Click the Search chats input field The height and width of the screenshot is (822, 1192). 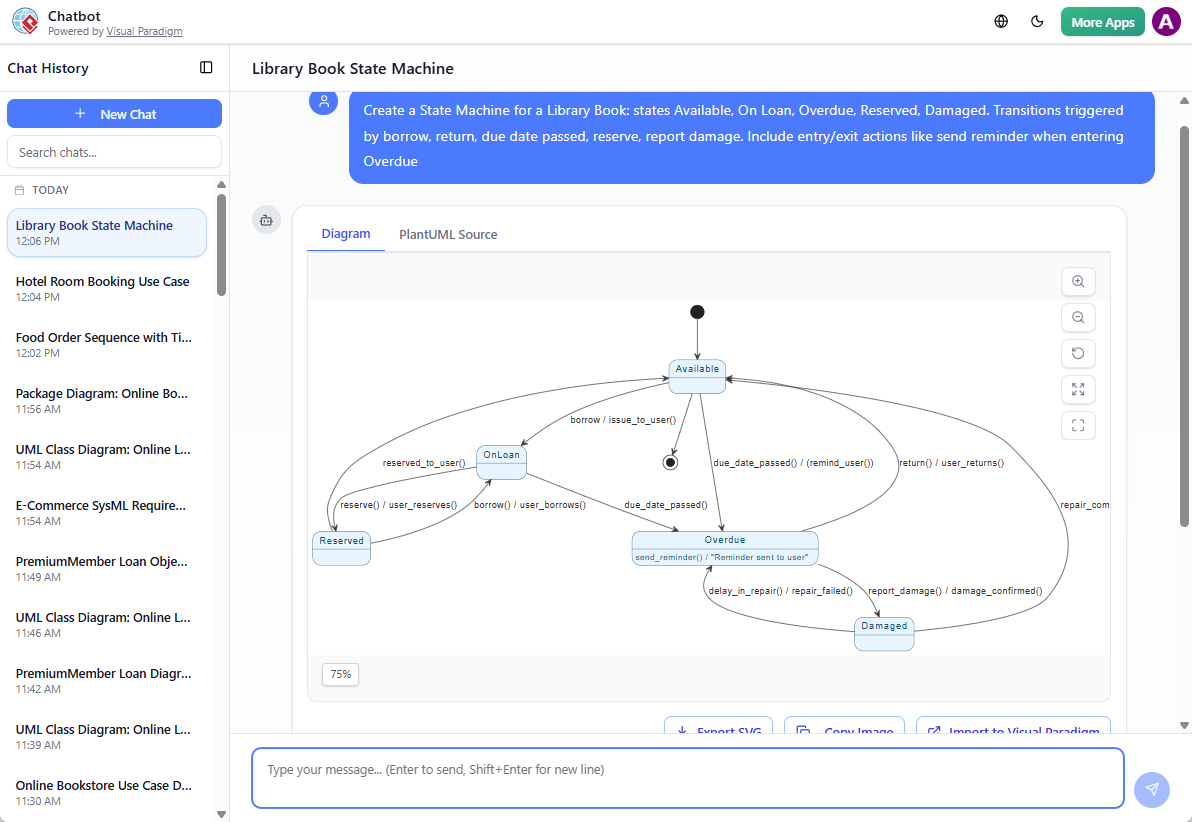[x=114, y=152]
